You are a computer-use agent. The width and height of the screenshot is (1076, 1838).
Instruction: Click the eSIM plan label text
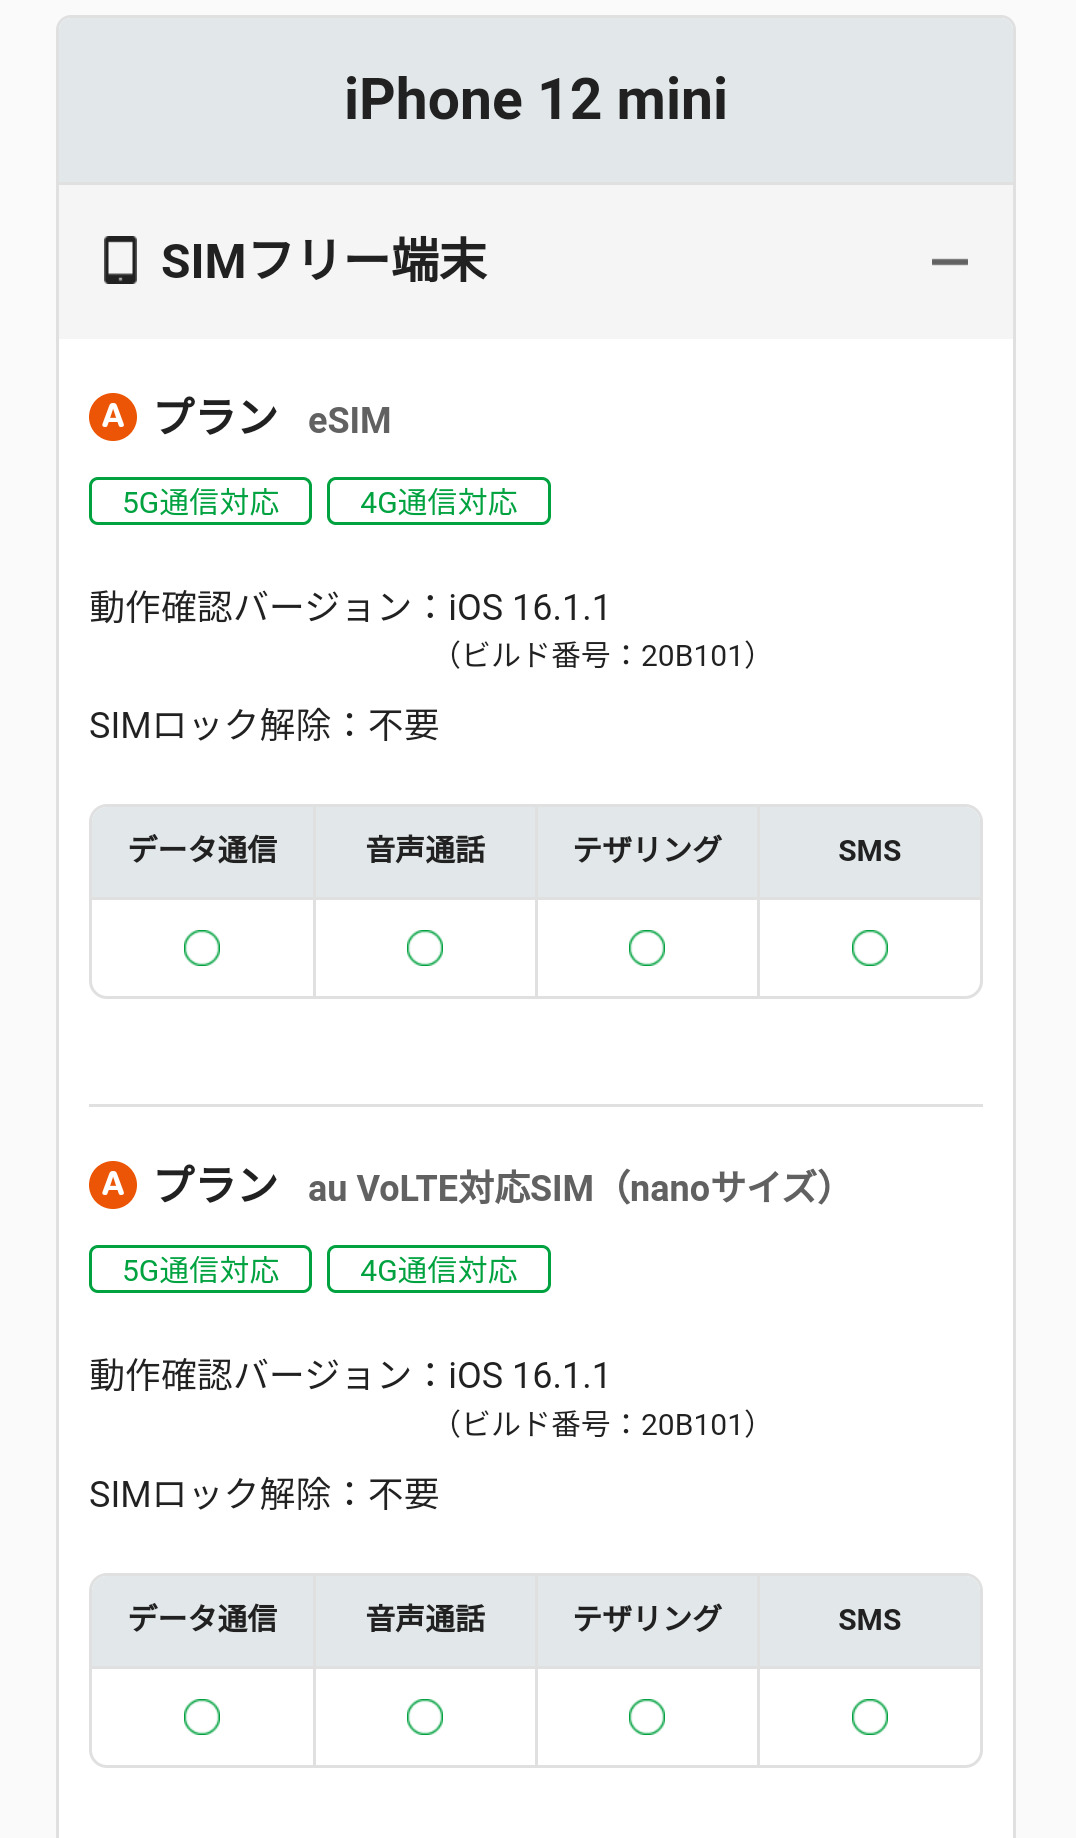349,420
